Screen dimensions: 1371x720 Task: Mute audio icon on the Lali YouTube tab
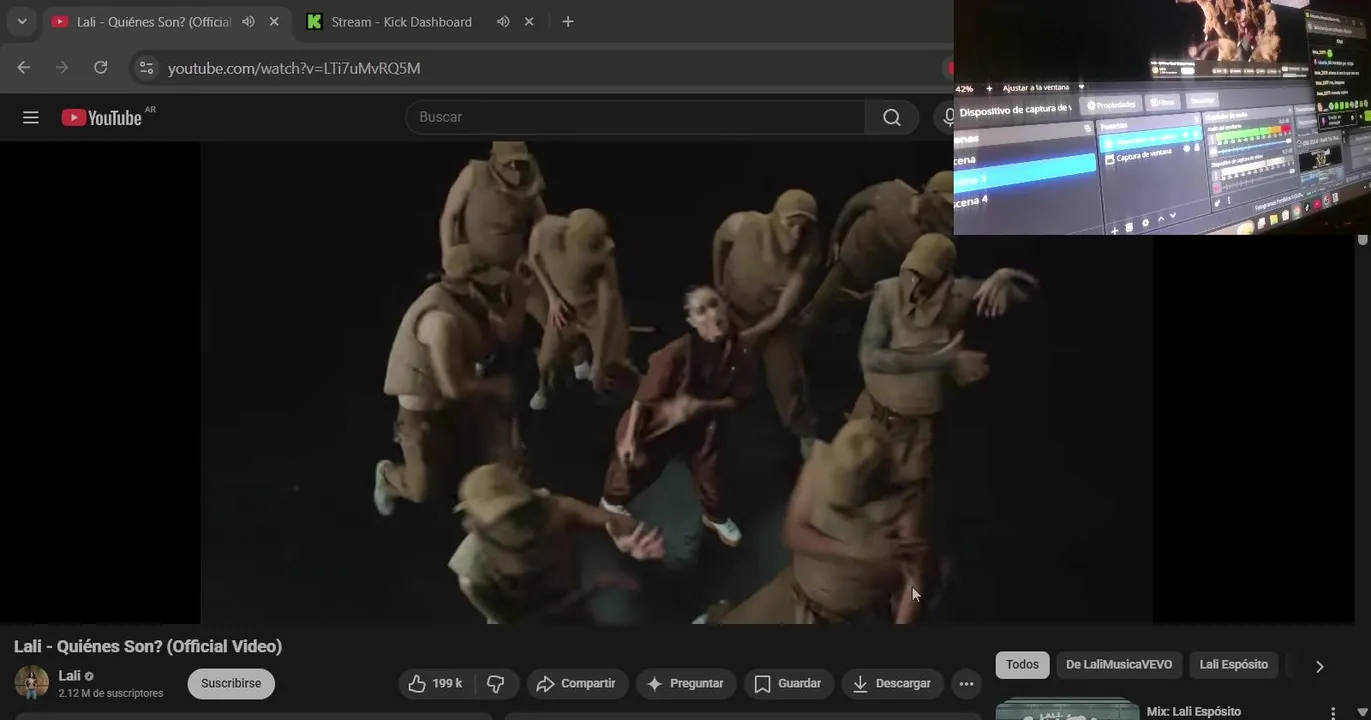[248, 21]
